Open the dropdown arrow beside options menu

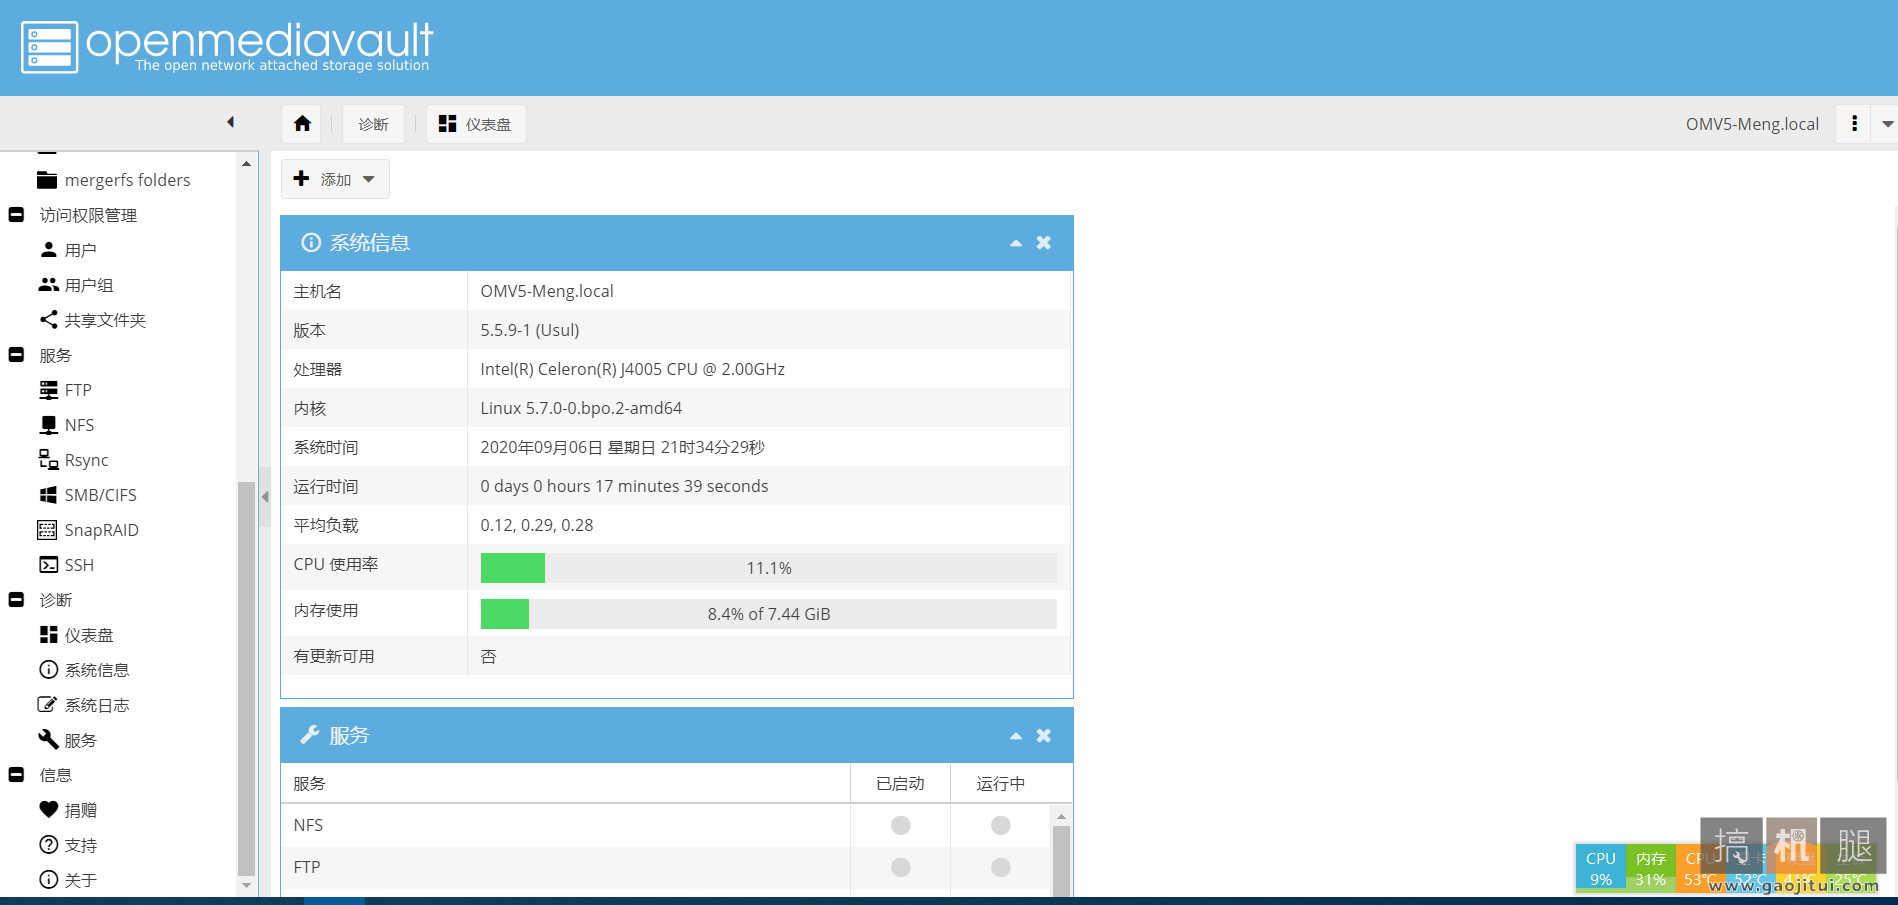(x=1887, y=124)
